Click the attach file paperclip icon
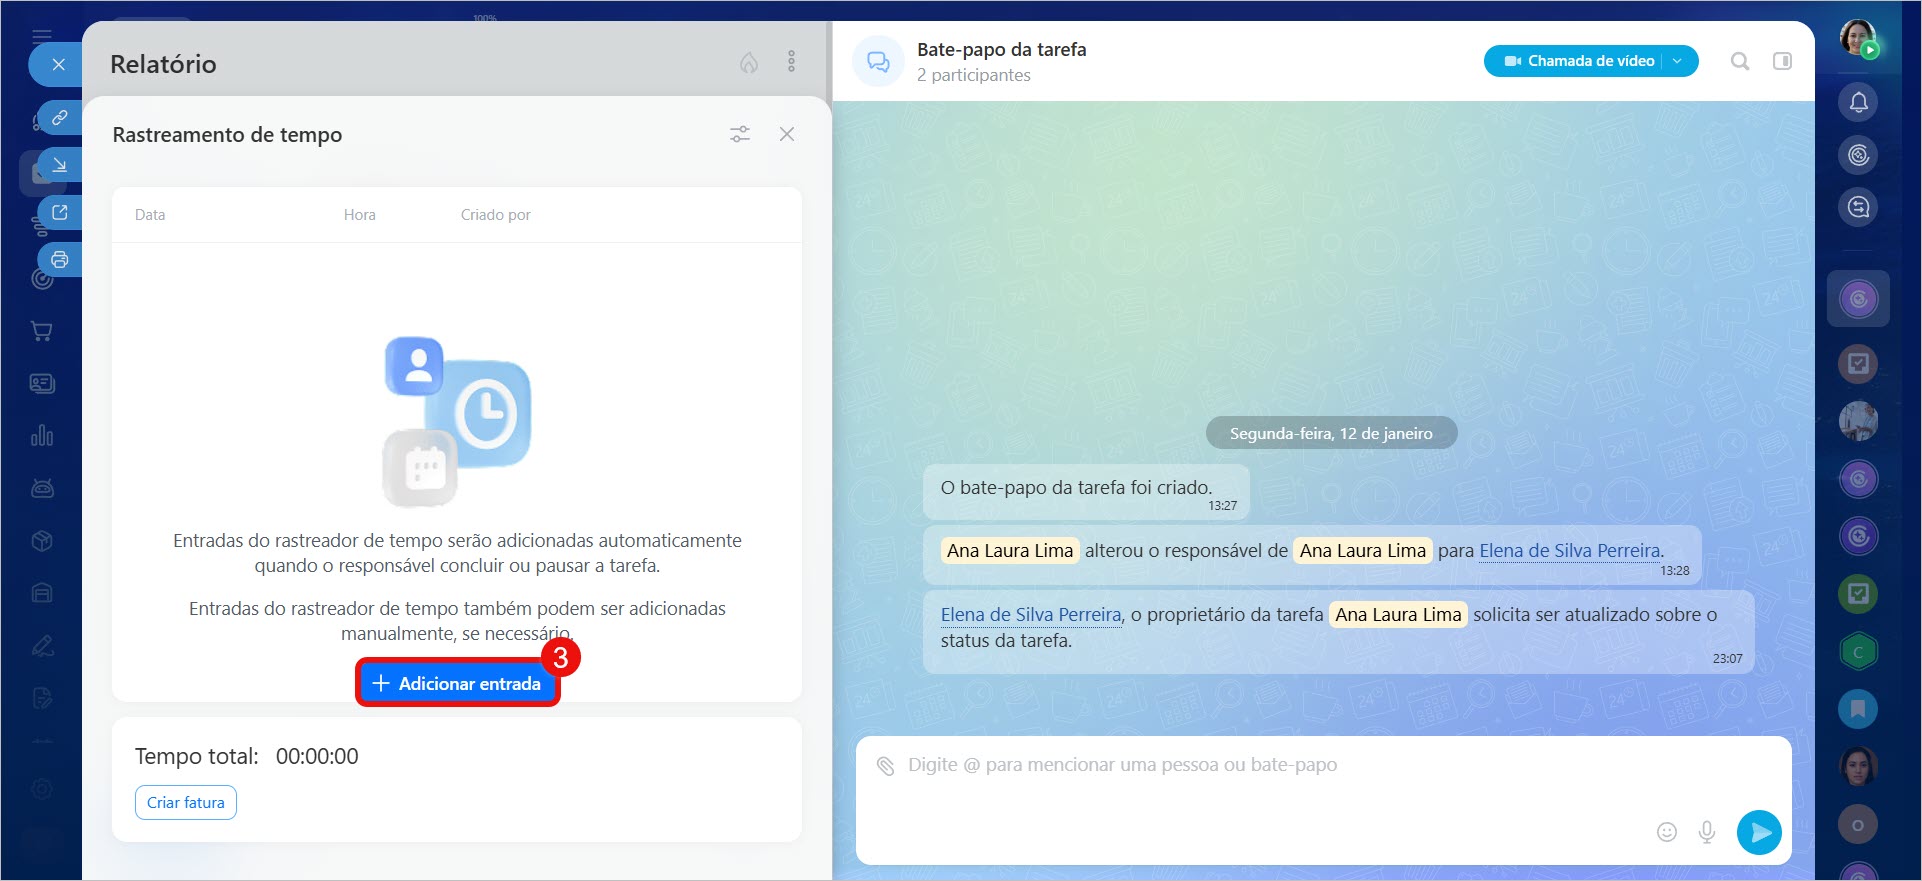The image size is (1922, 881). (885, 766)
